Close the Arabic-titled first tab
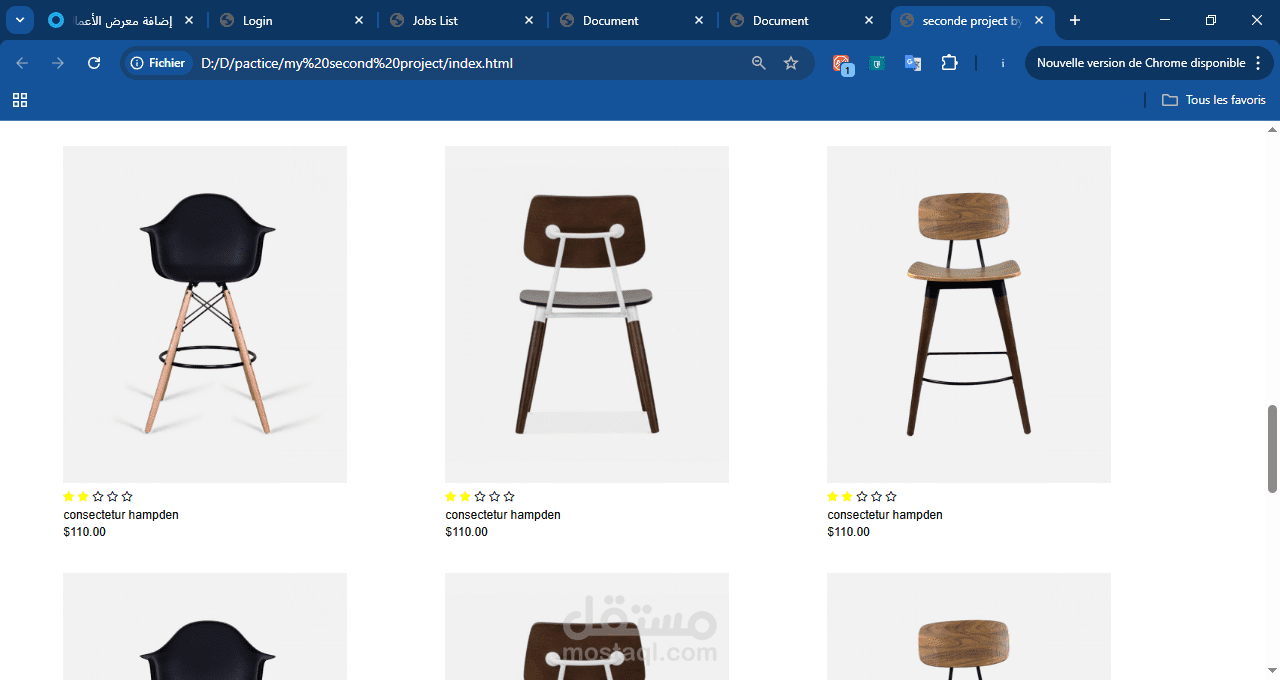Viewport: 1280px width, 680px height. [x=189, y=20]
